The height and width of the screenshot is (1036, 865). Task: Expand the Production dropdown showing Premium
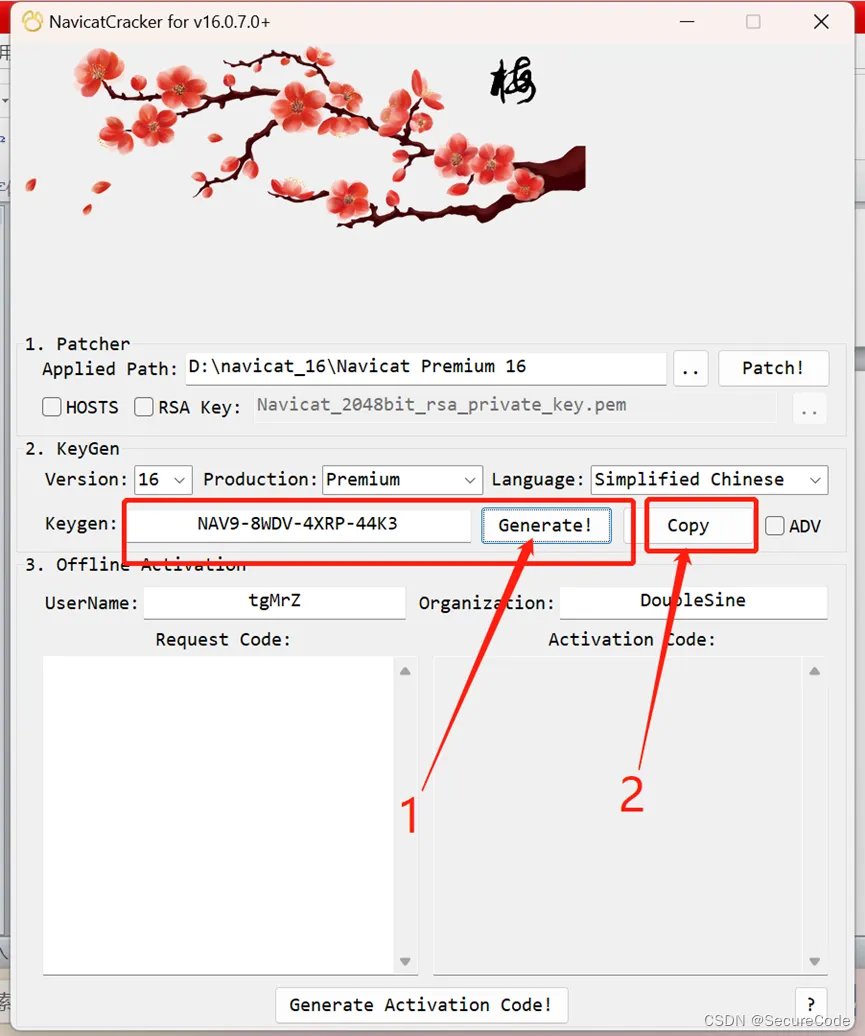click(x=402, y=480)
